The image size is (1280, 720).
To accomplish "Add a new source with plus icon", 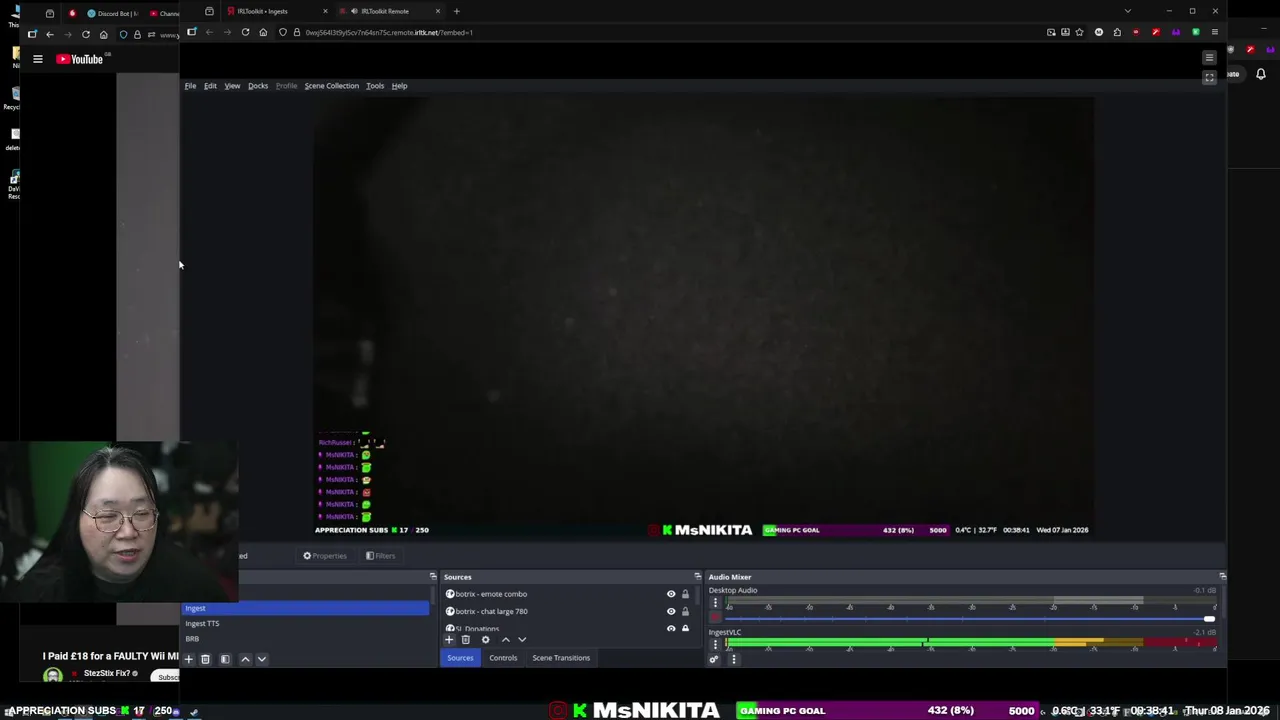I will 449,640.
